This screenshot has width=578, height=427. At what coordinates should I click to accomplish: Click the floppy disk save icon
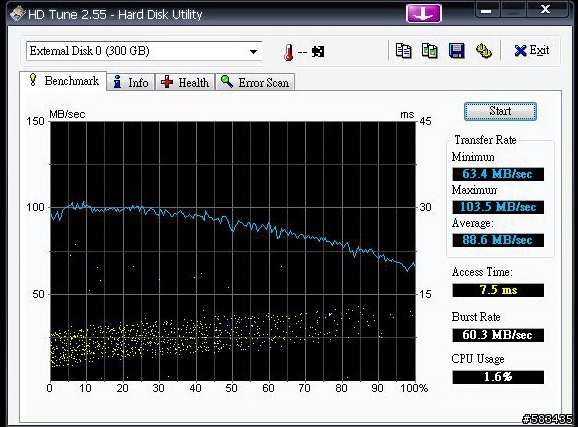click(456, 51)
